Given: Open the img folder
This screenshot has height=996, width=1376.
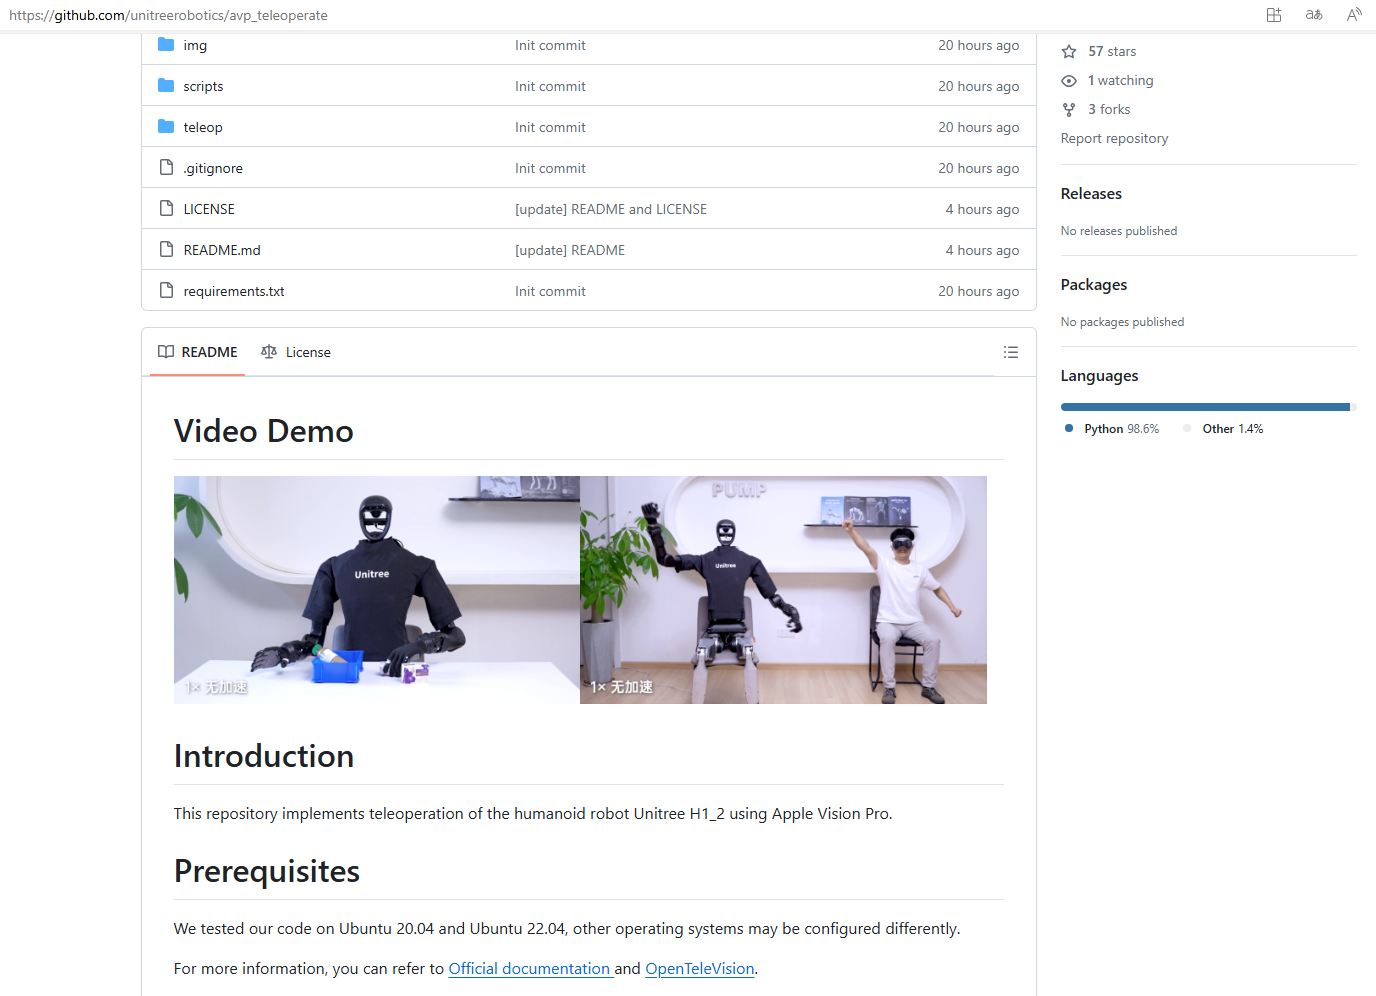Looking at the screenshot, I should [x=195, y=45].
